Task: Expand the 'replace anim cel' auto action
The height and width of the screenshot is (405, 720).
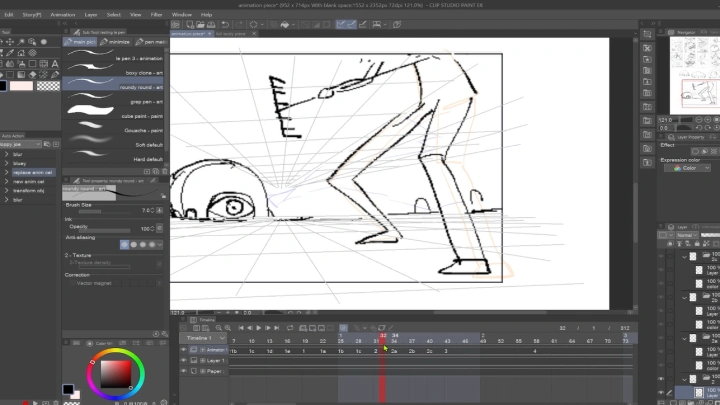Action: [6, 173]
